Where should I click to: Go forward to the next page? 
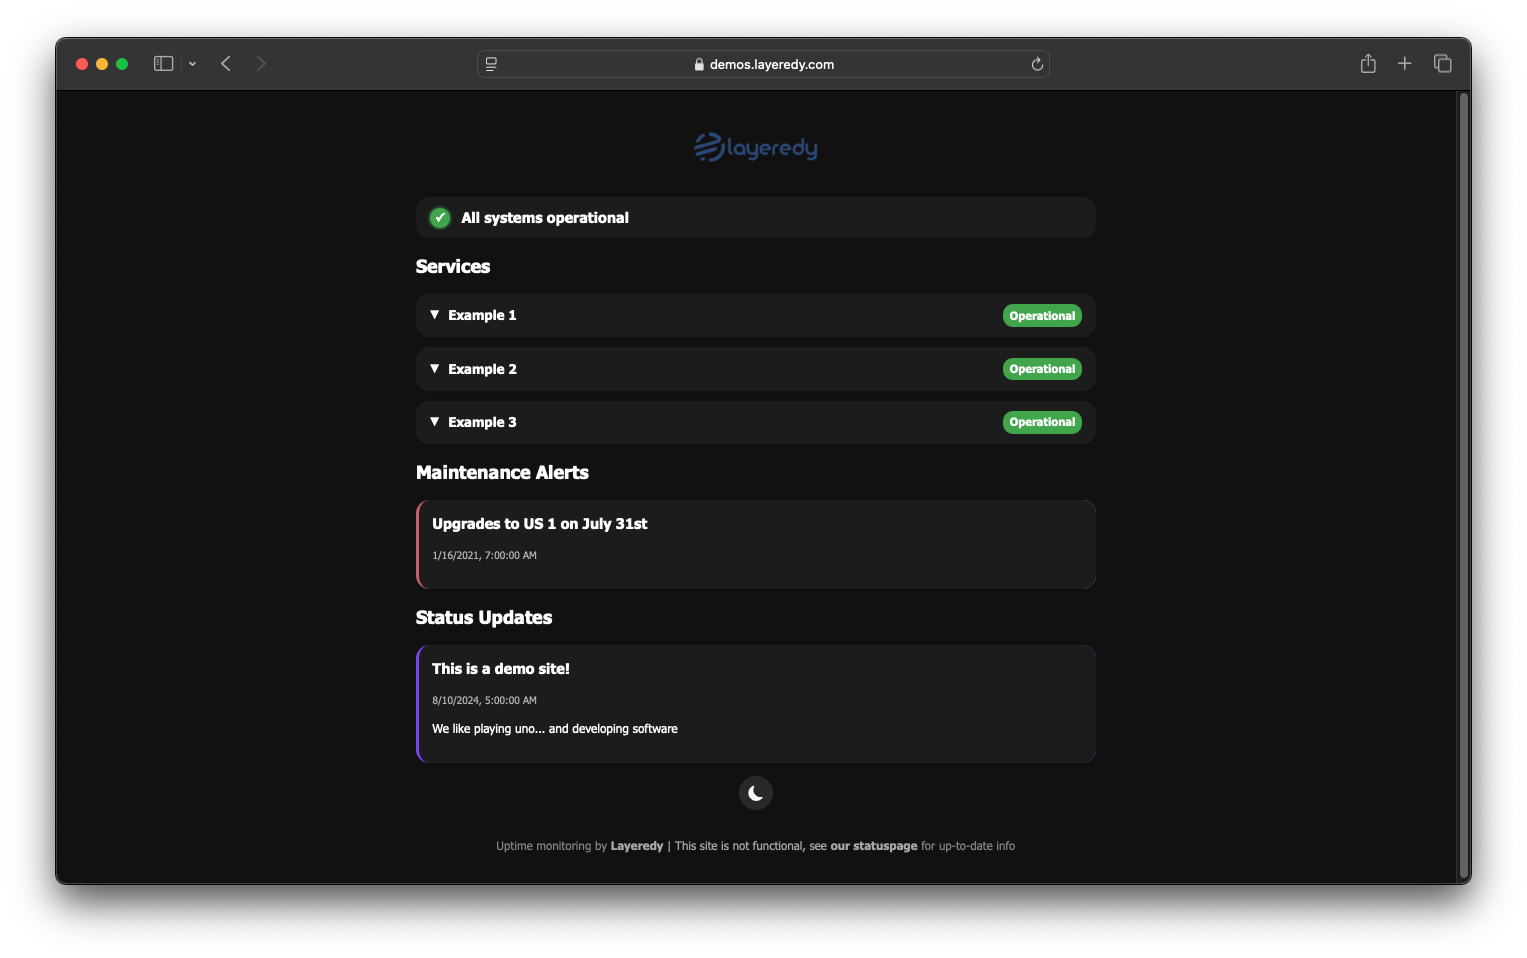pos(261,64)
